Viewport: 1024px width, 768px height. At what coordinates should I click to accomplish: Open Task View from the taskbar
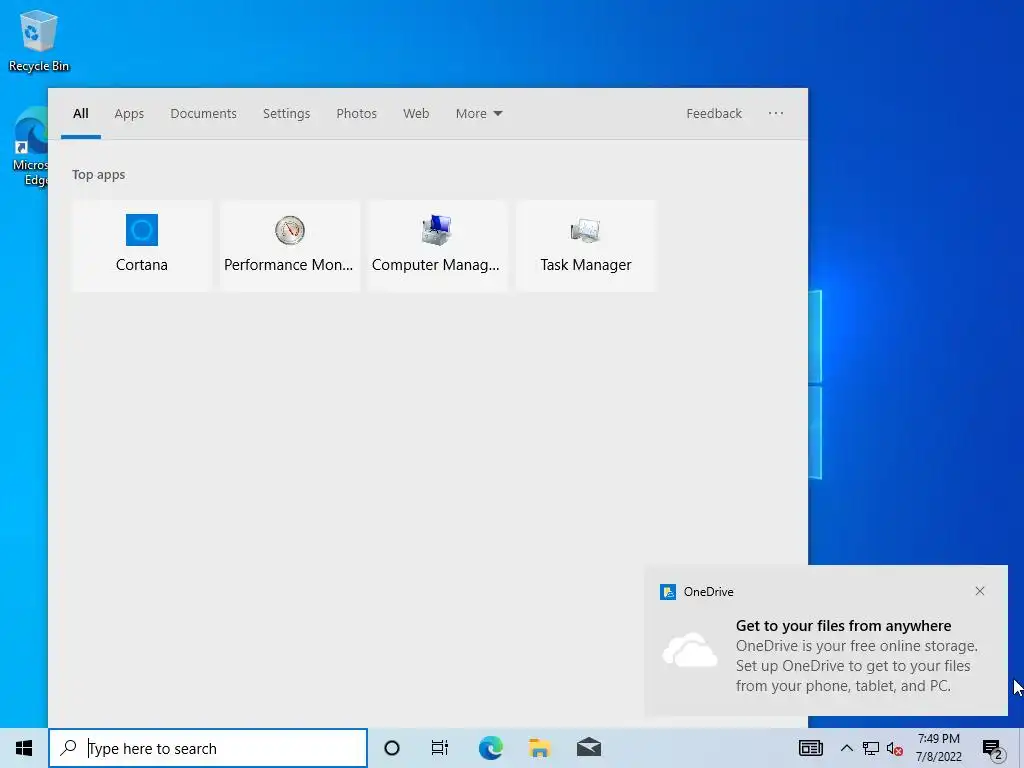[440, 748]
